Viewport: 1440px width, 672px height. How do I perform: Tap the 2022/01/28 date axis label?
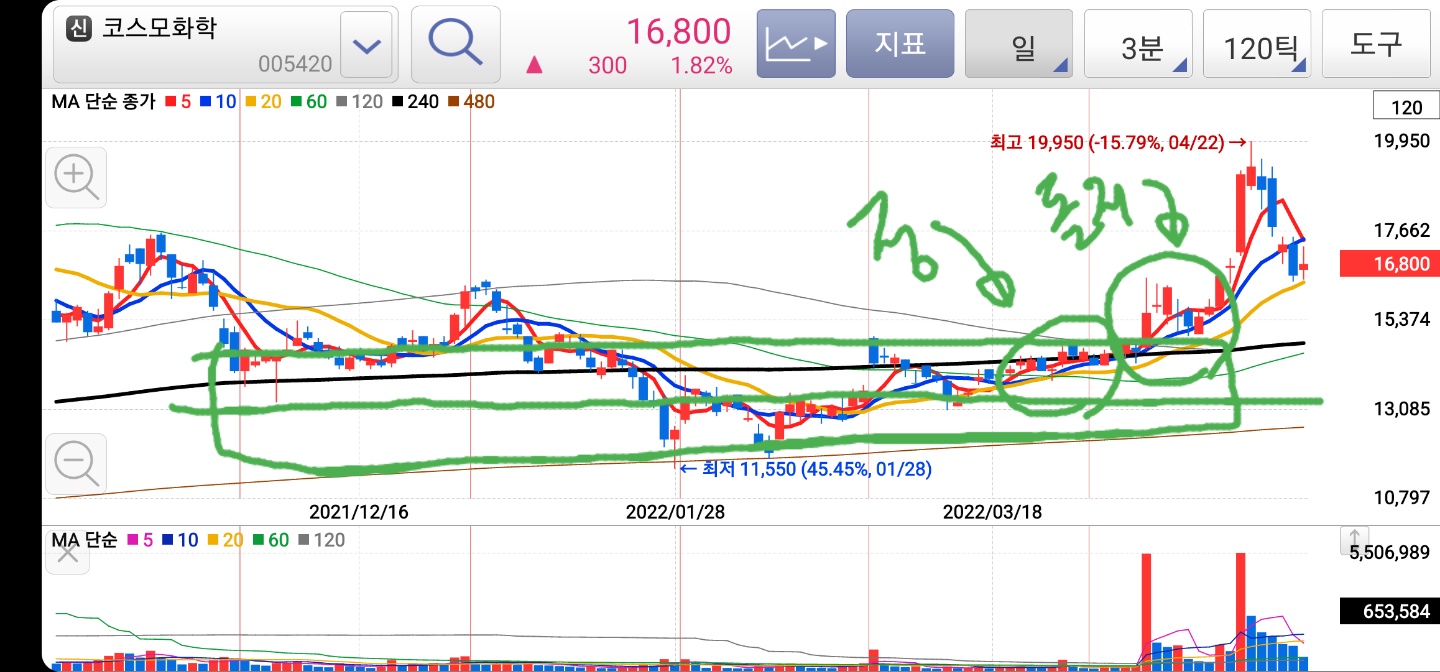pos(676,512)
